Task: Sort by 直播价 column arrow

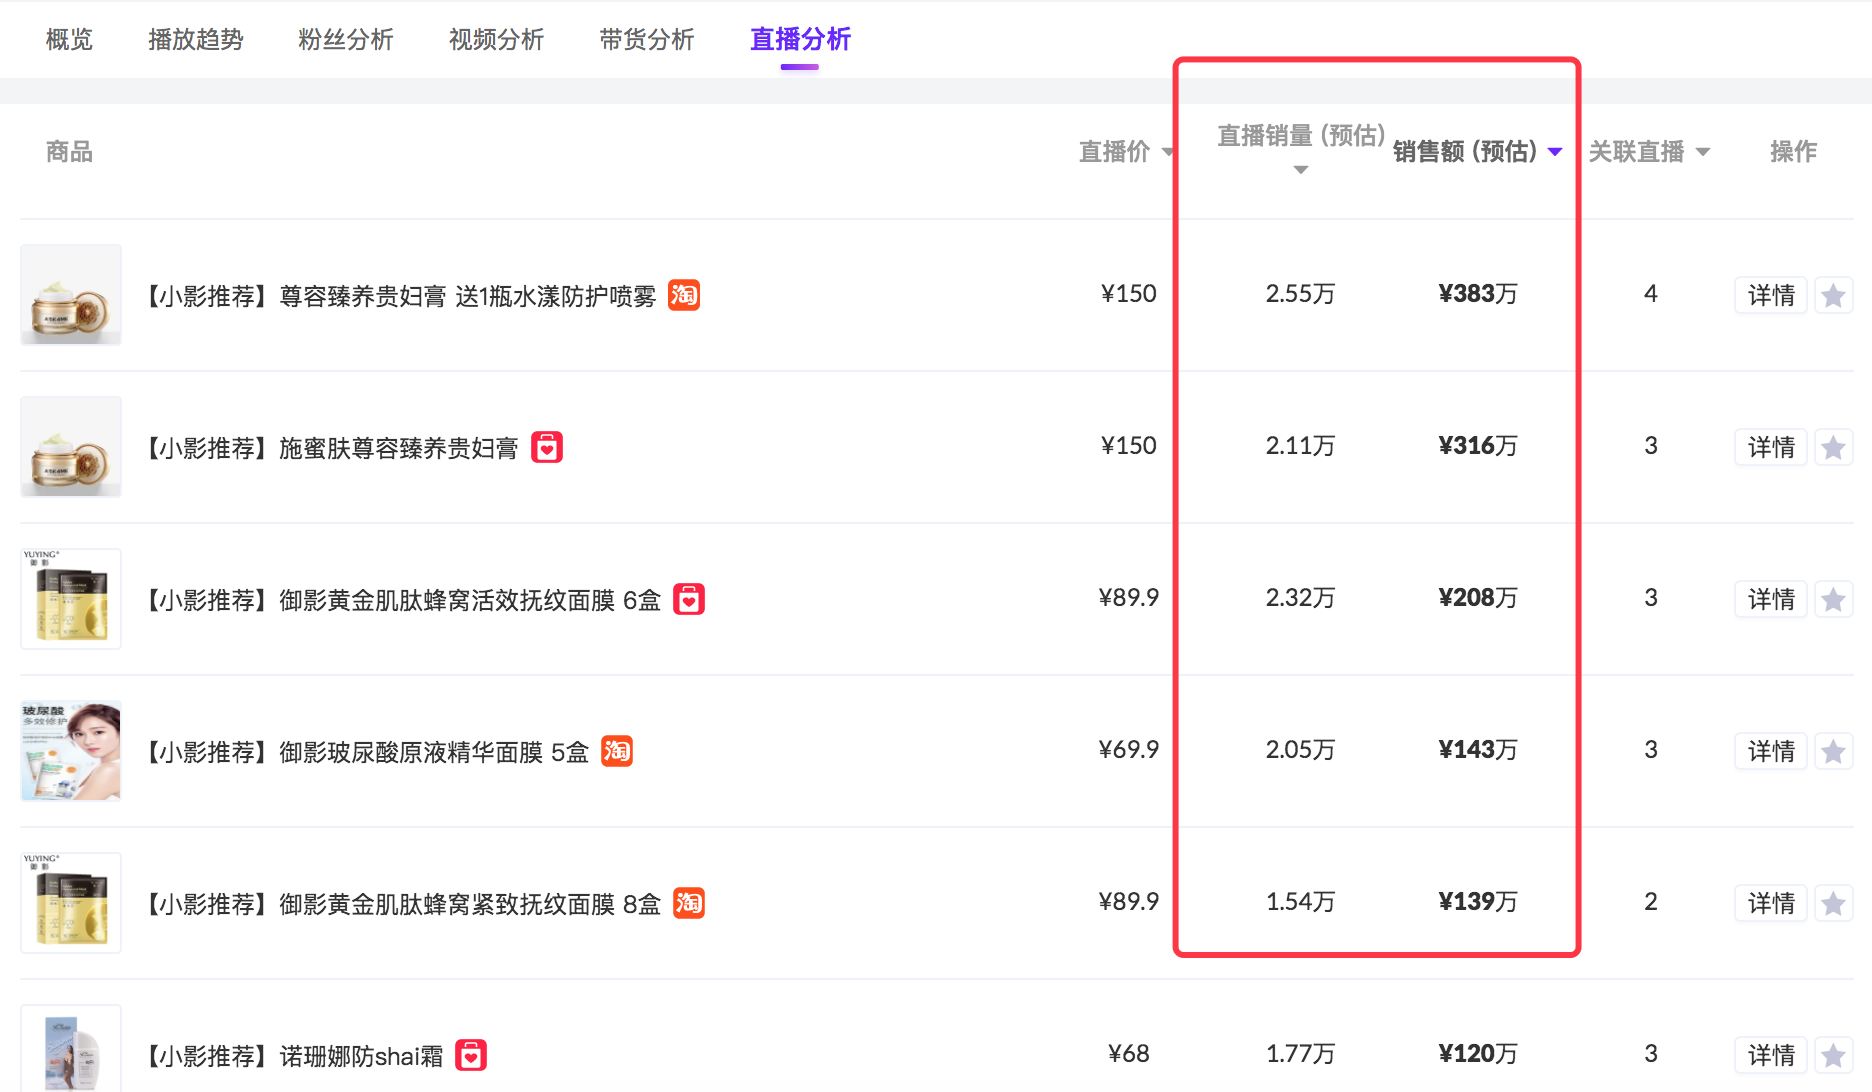Action: point(1167,152)
